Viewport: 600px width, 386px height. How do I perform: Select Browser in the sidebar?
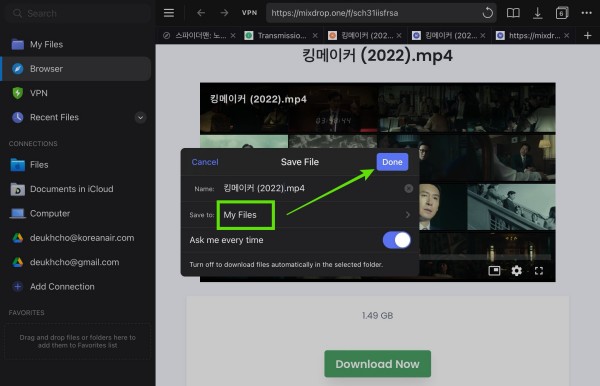(77, 69)
